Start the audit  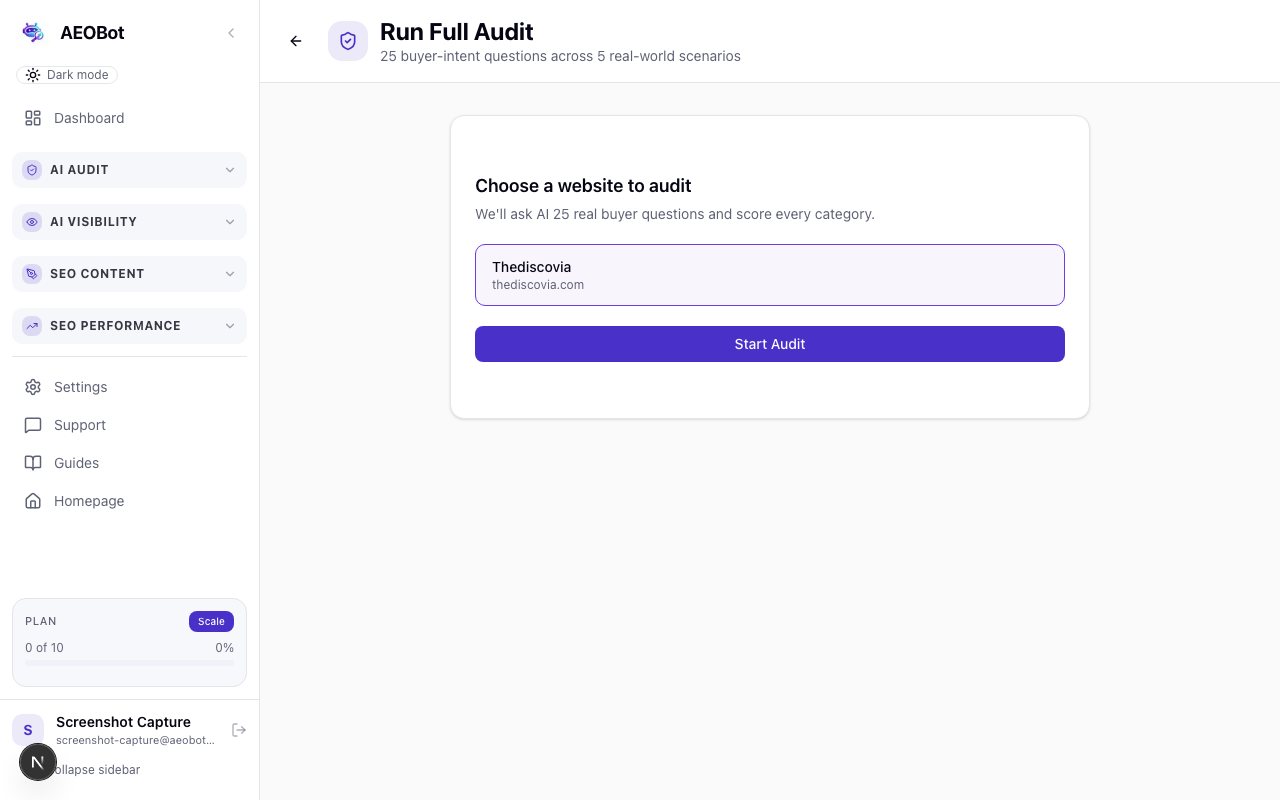click(770, 344)
